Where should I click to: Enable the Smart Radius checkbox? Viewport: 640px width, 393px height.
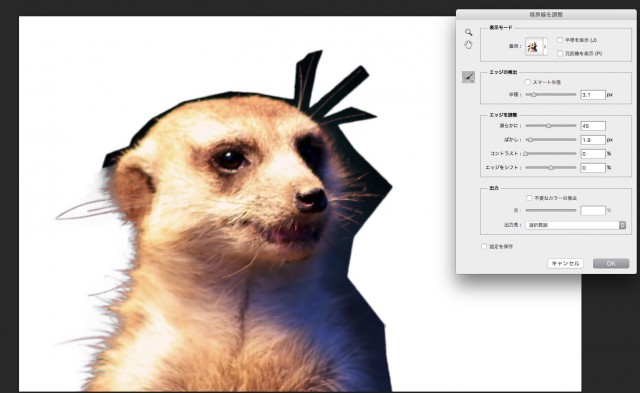527,82
